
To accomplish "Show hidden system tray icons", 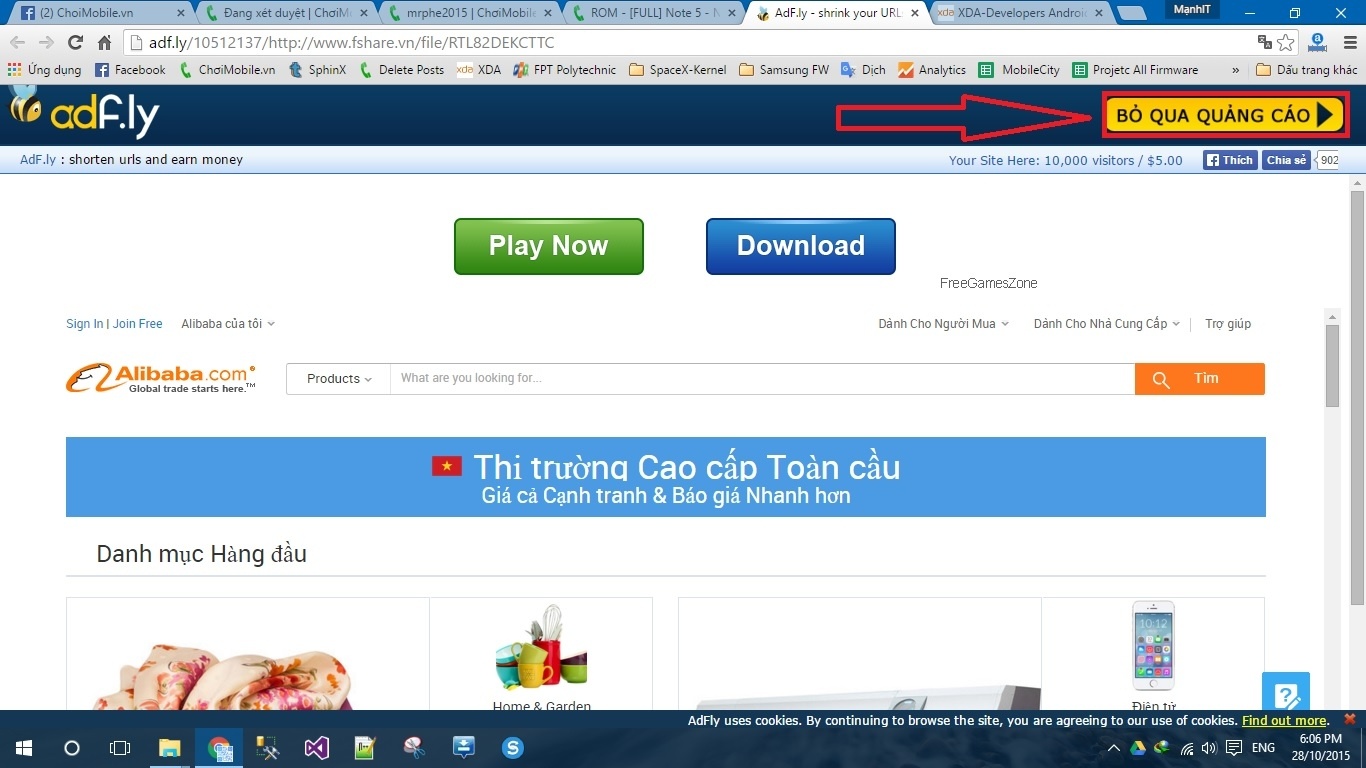I will click(1113, 748).
